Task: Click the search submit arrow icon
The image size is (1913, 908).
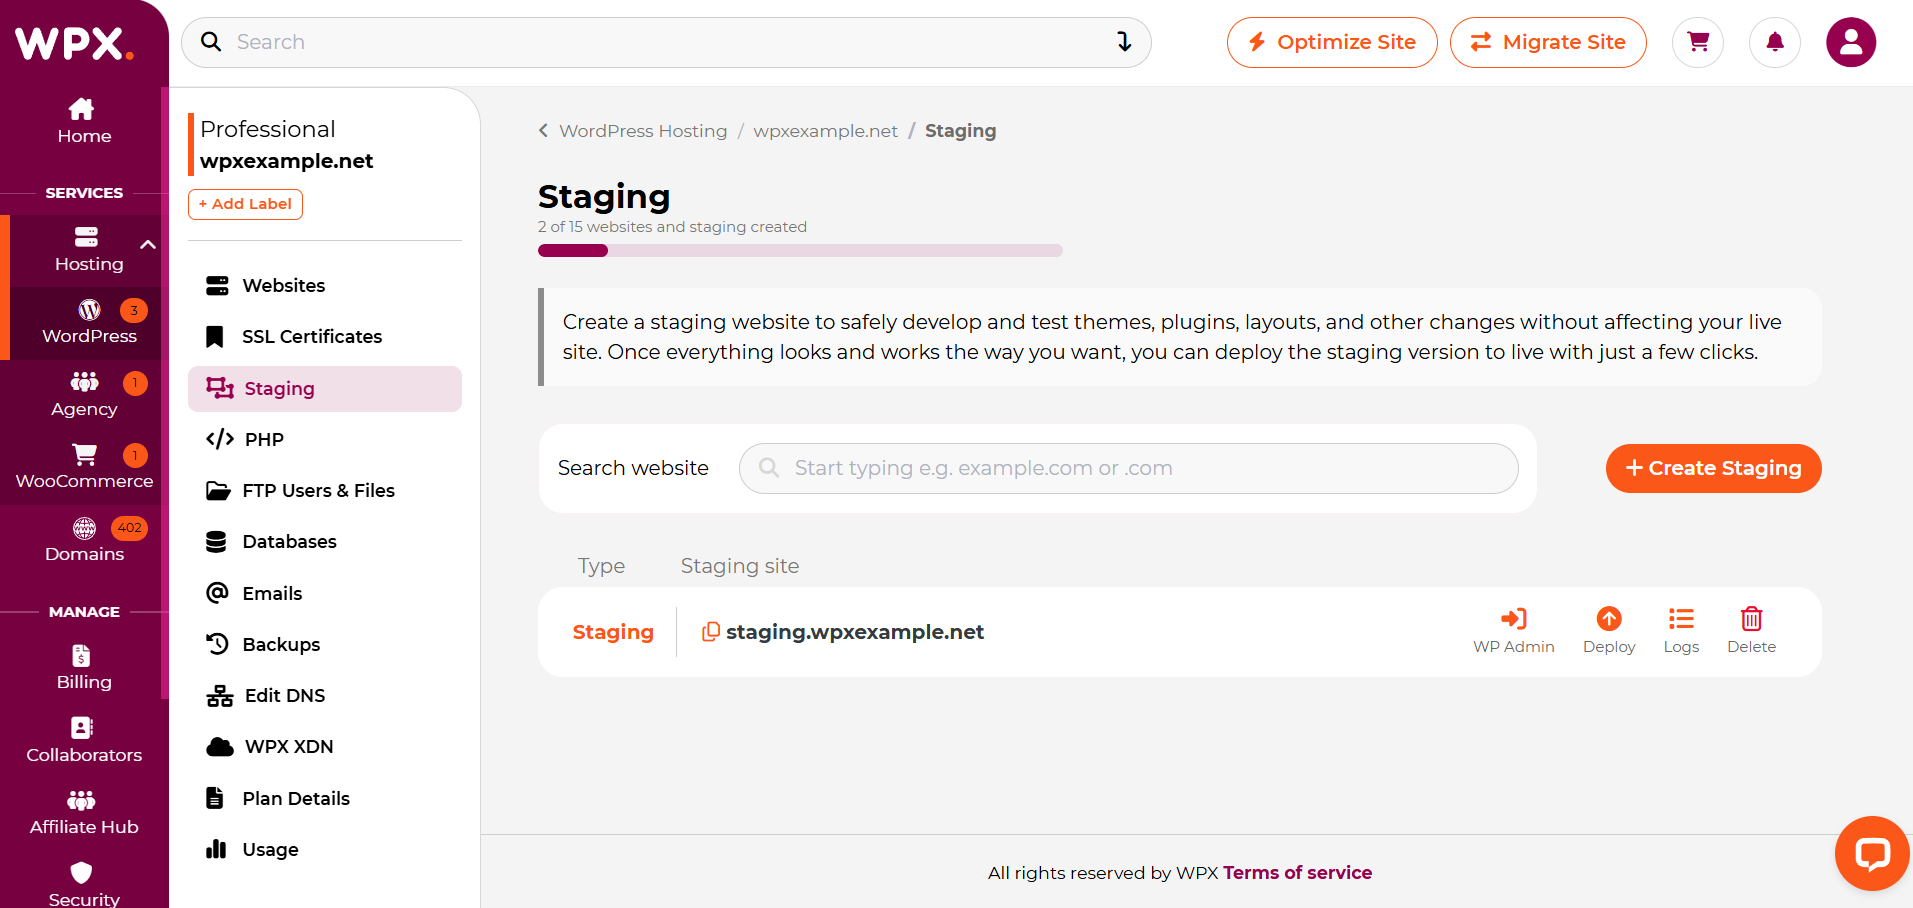Action: click(1124, 42)
